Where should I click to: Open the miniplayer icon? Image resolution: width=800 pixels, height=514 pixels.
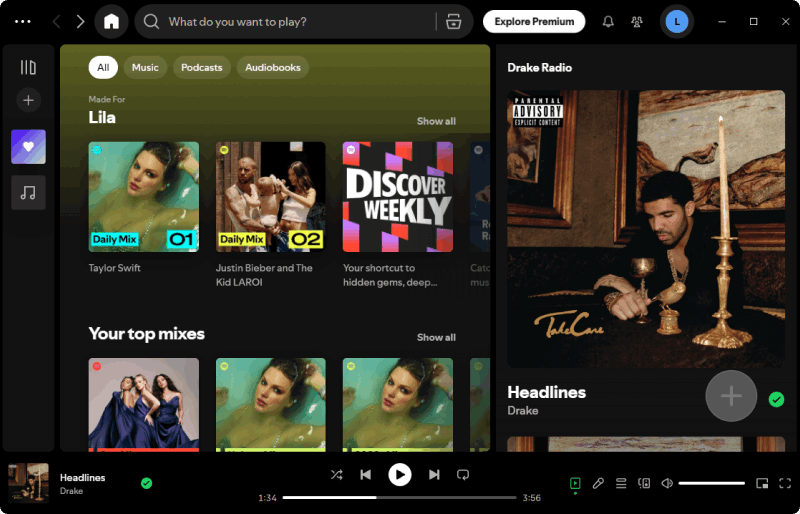pyautogui.click(x=762, y=483)
